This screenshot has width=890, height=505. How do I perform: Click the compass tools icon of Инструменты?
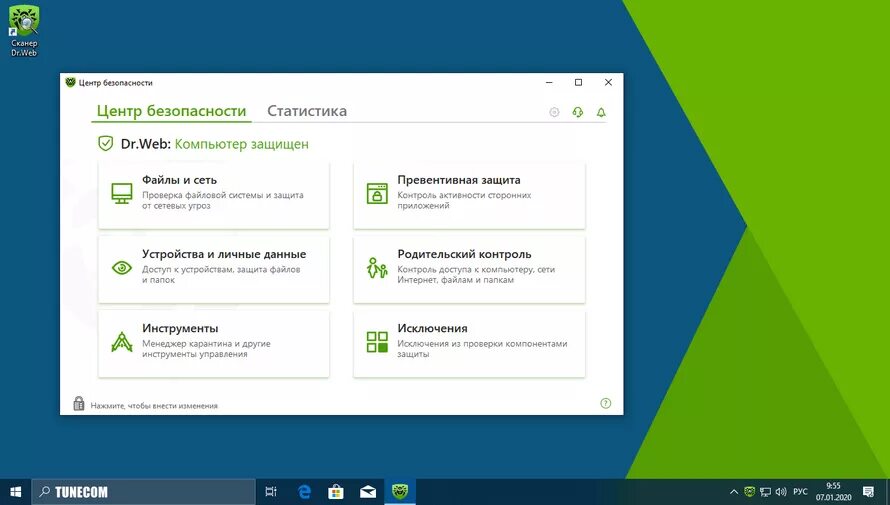122,342
